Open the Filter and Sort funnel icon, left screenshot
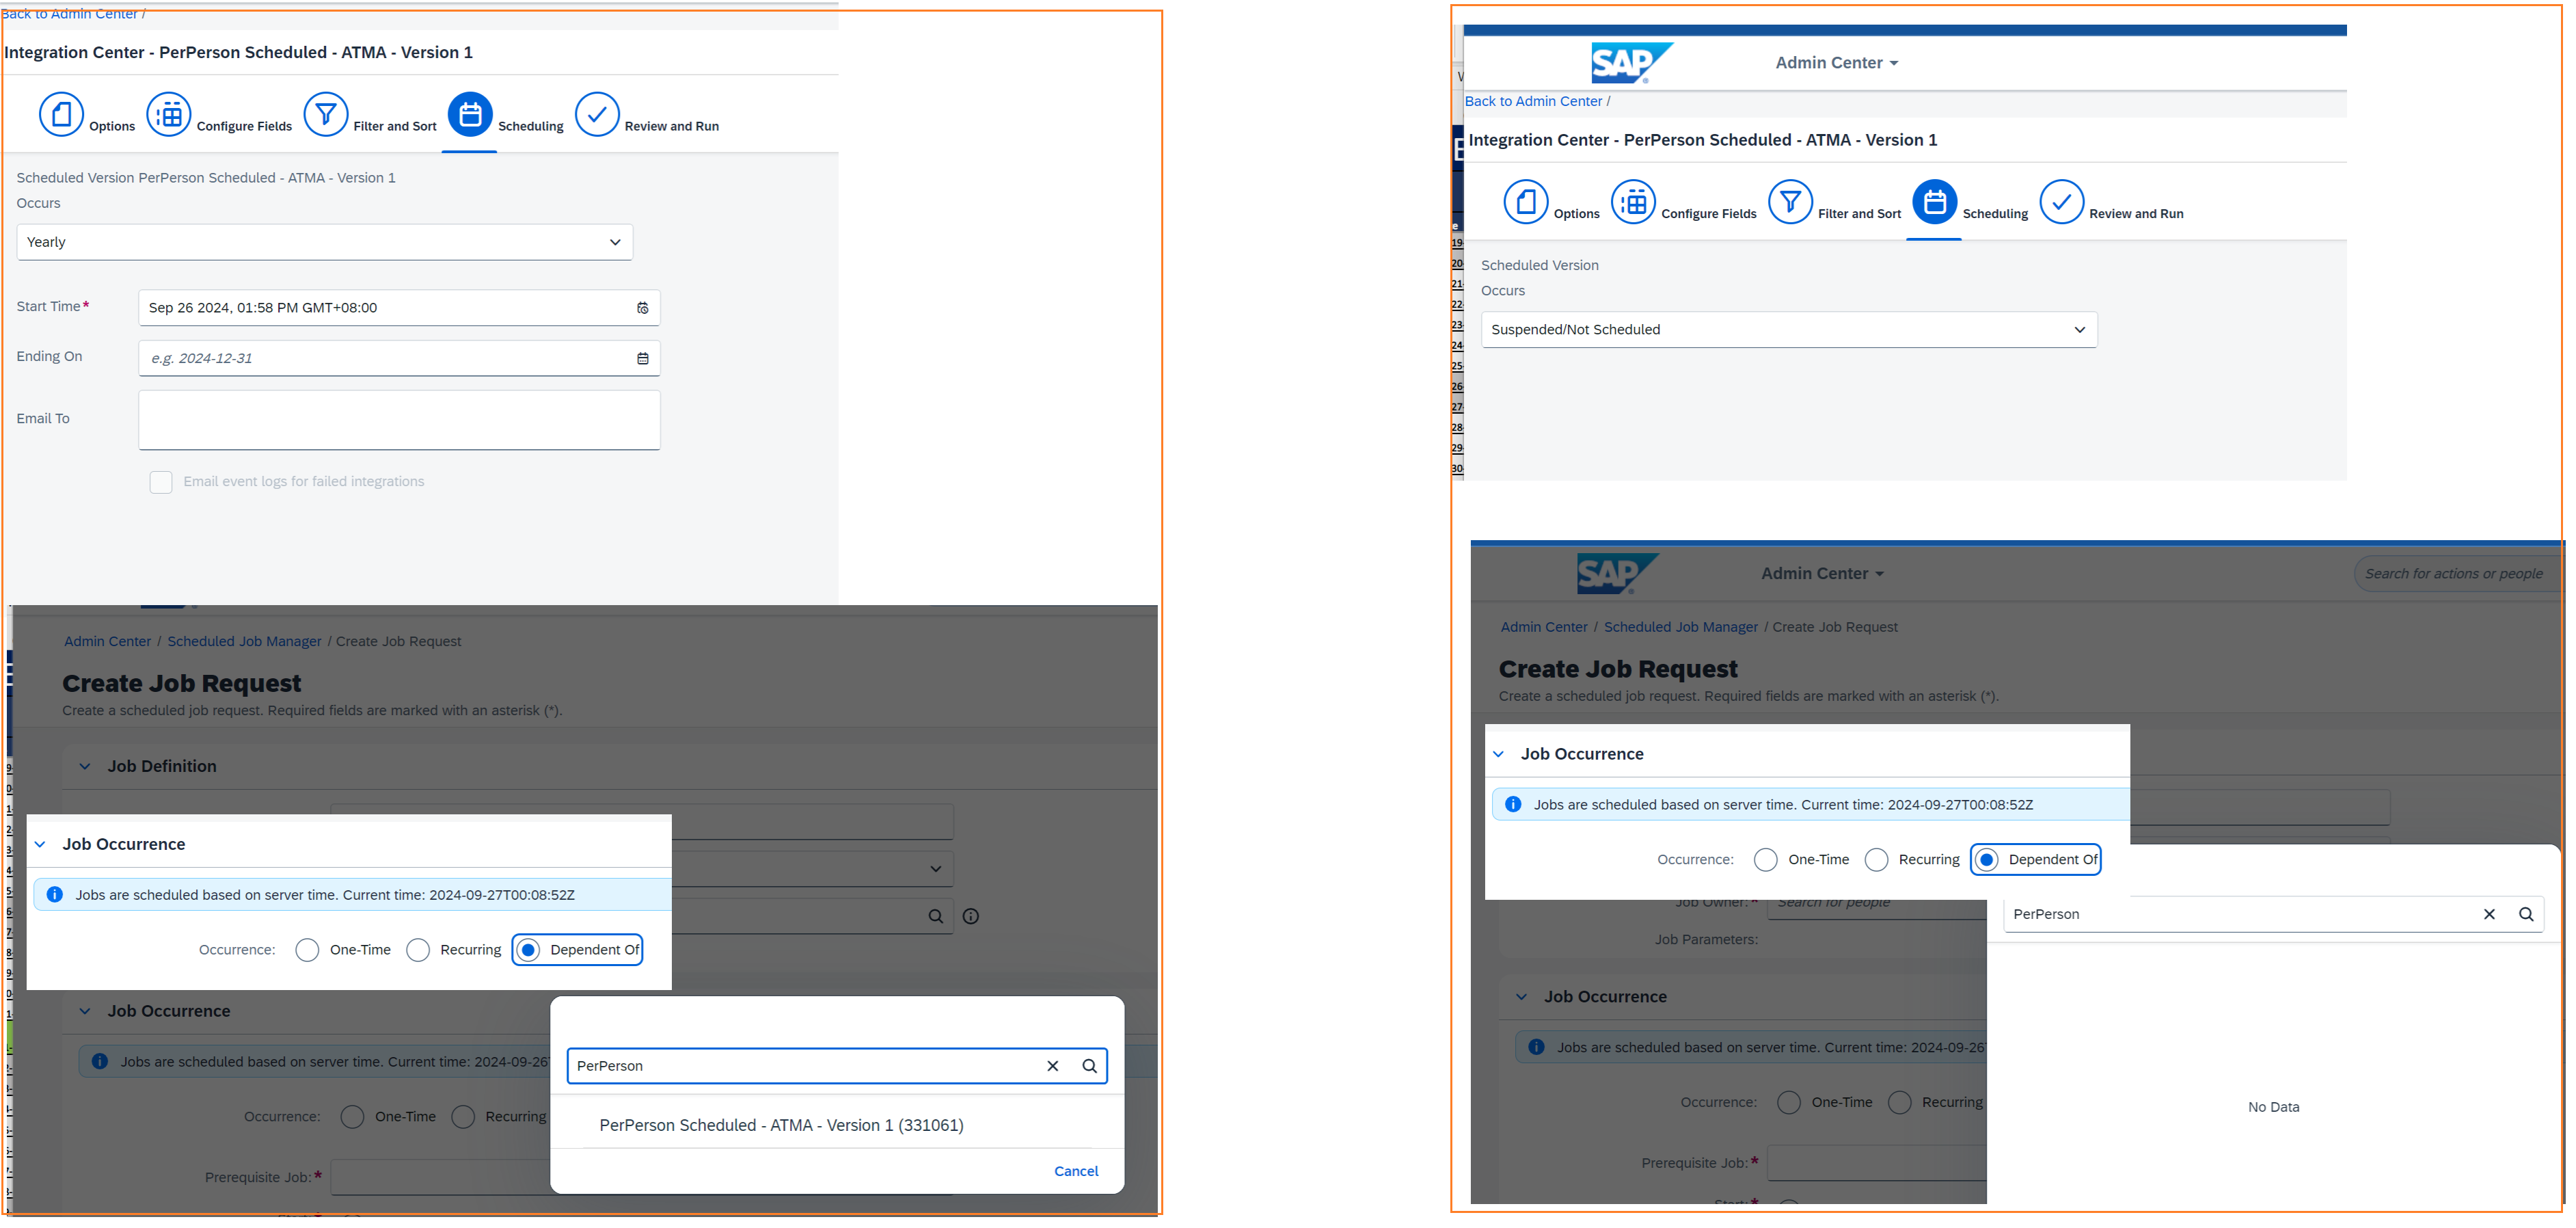 [x=326, y=114]
